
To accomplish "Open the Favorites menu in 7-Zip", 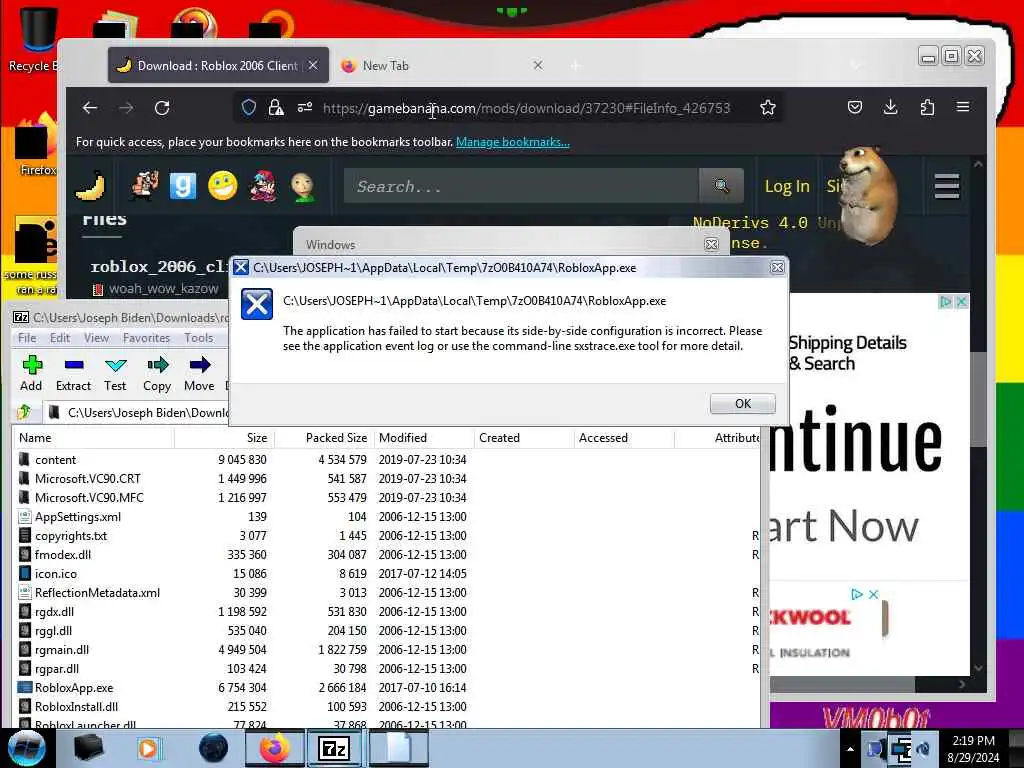I will tap(146, 338).
